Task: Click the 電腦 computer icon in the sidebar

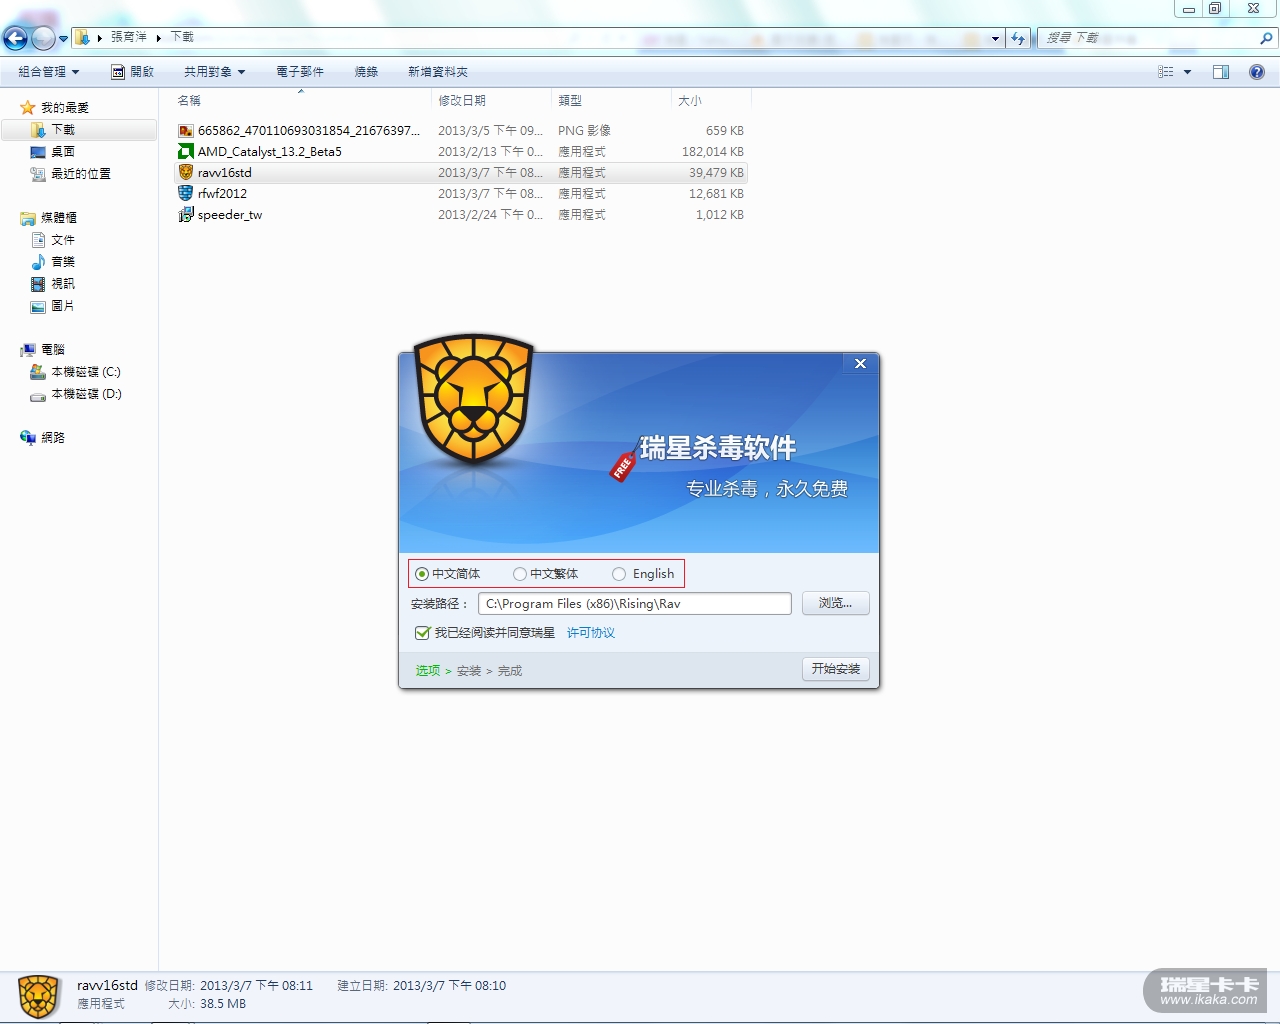Action: [28, 350]
